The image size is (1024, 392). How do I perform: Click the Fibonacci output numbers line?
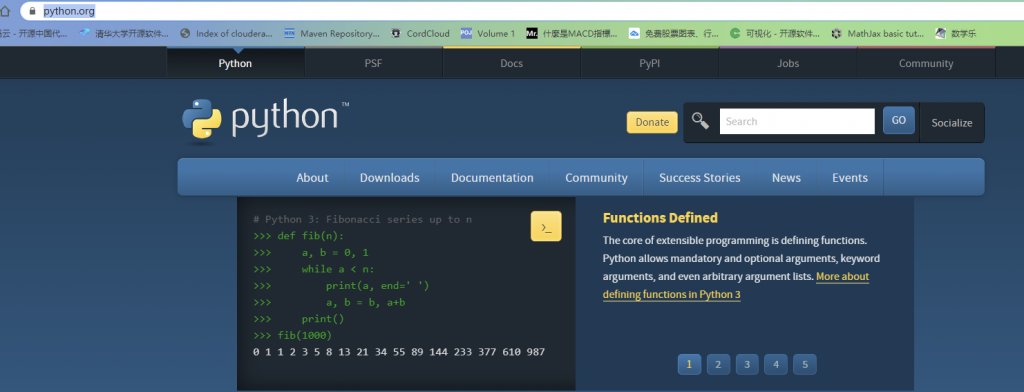tap(399, 352)
